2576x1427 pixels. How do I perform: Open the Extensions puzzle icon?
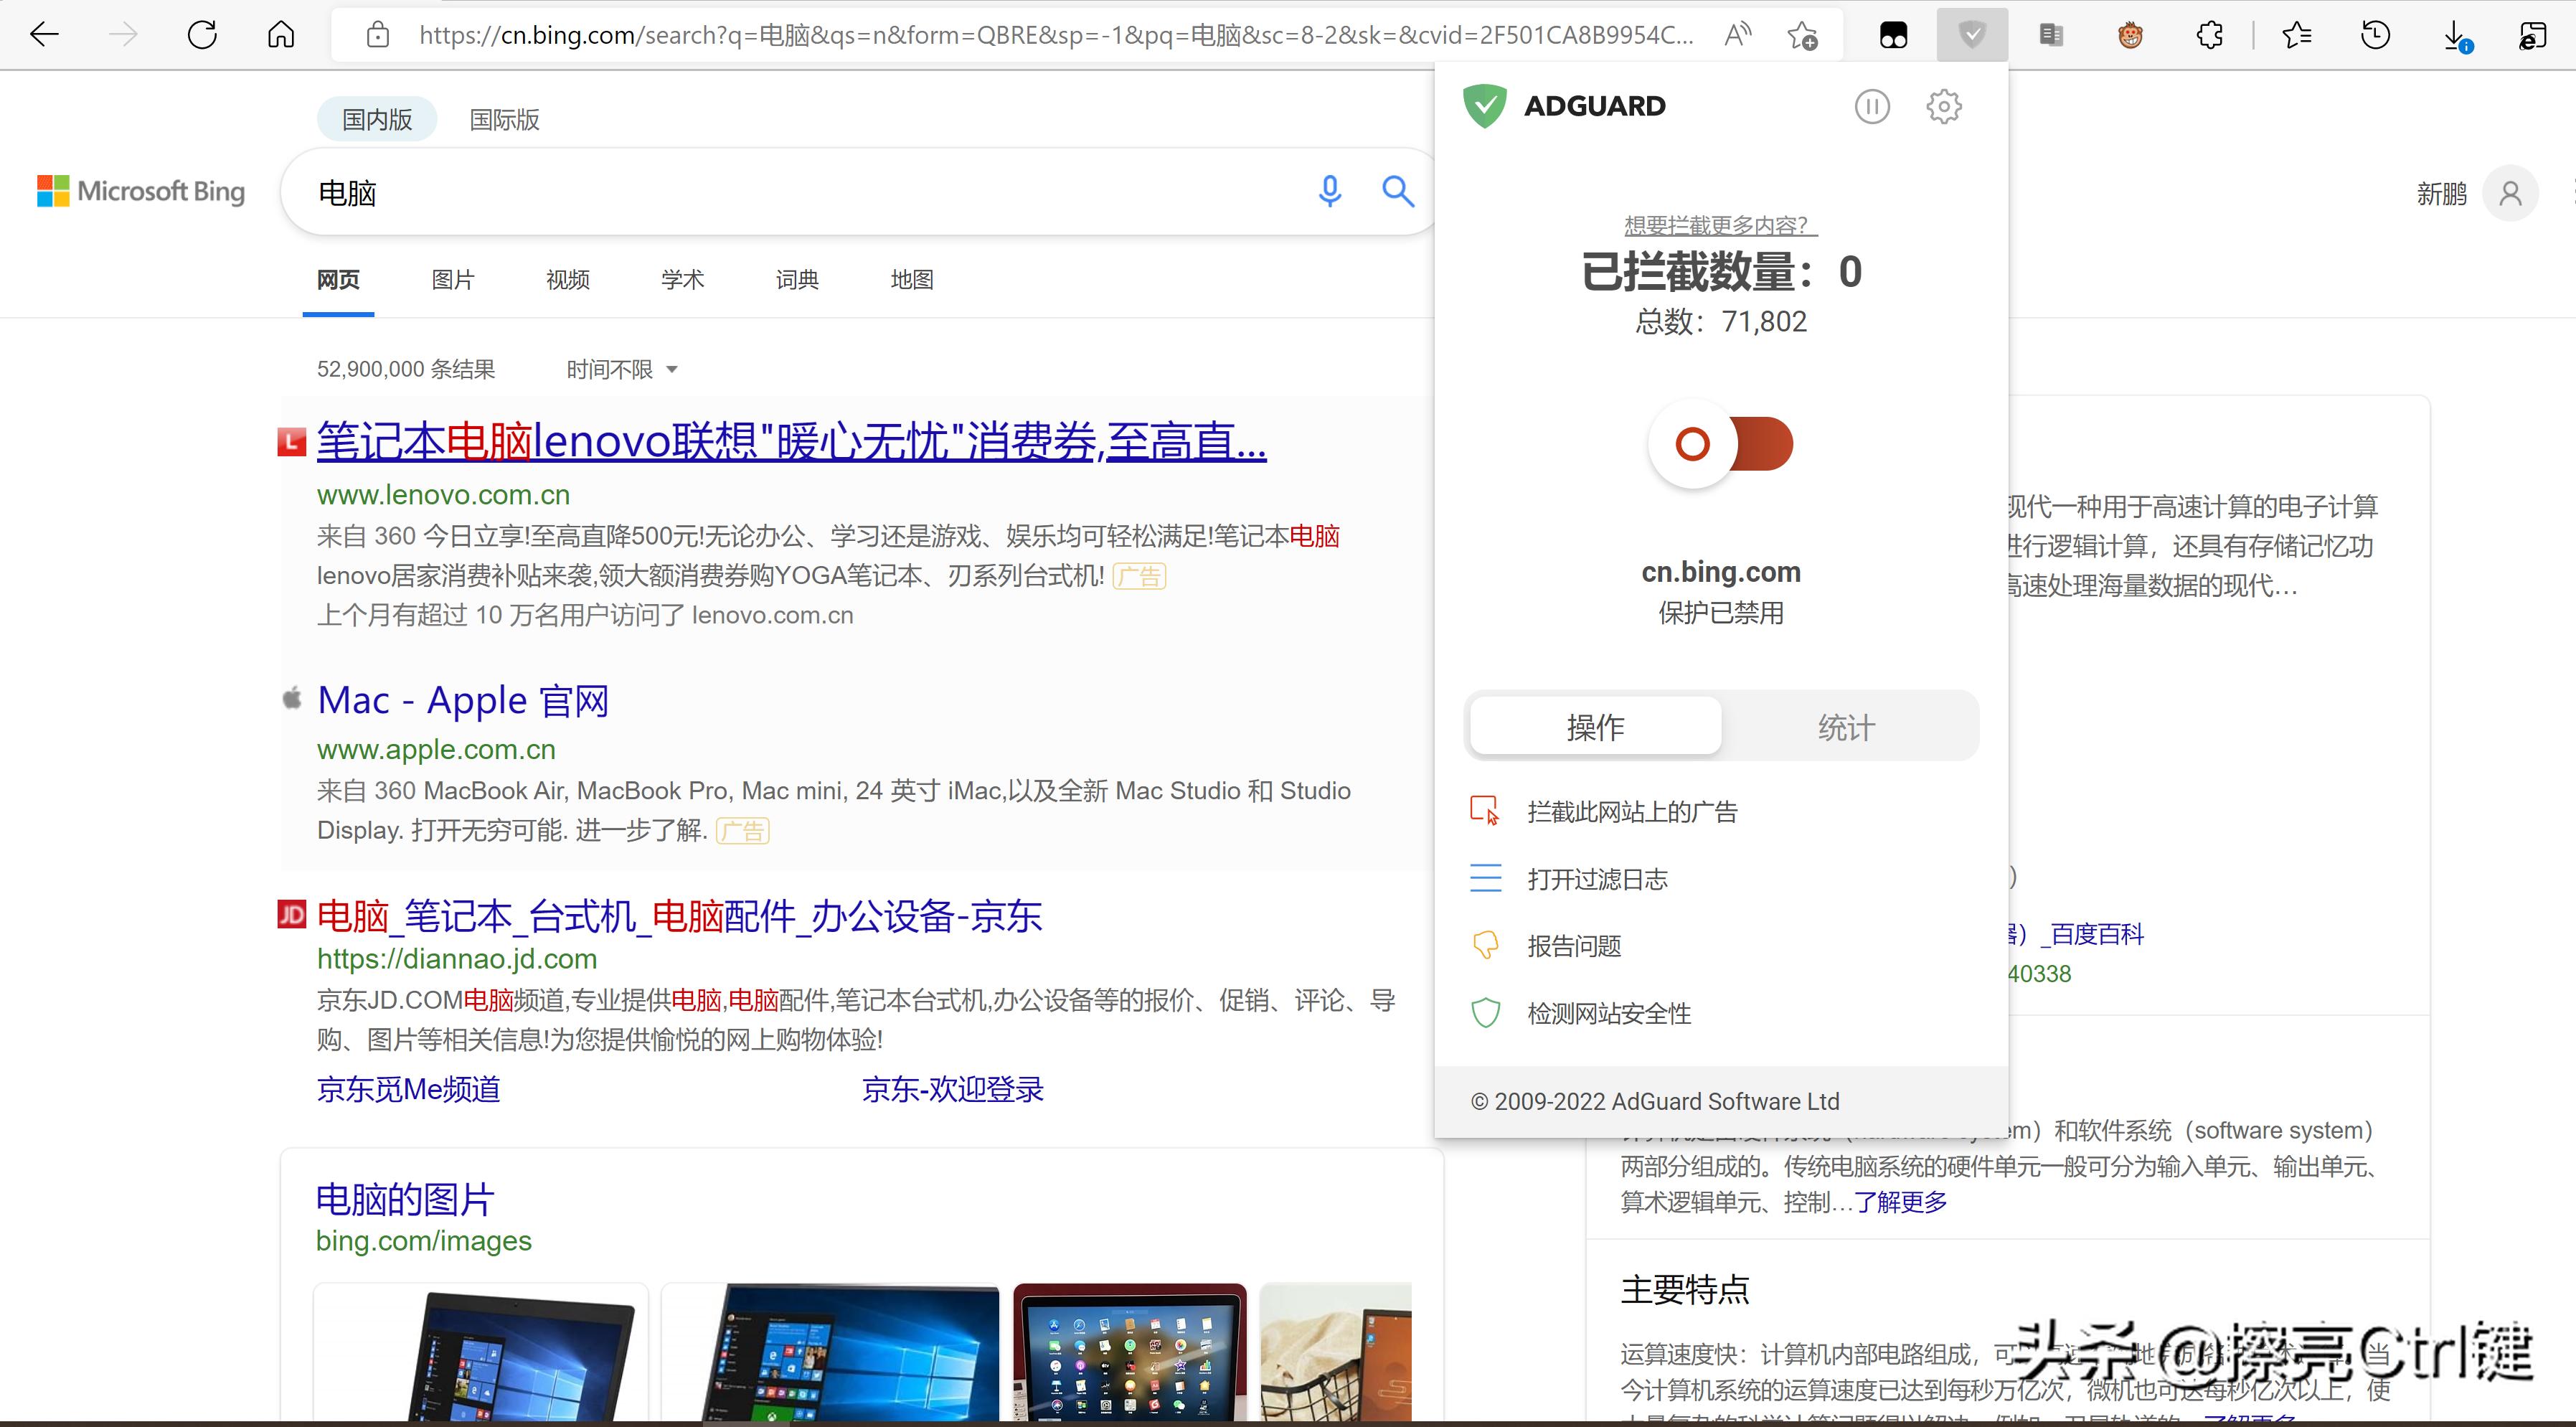[2210, 34]
